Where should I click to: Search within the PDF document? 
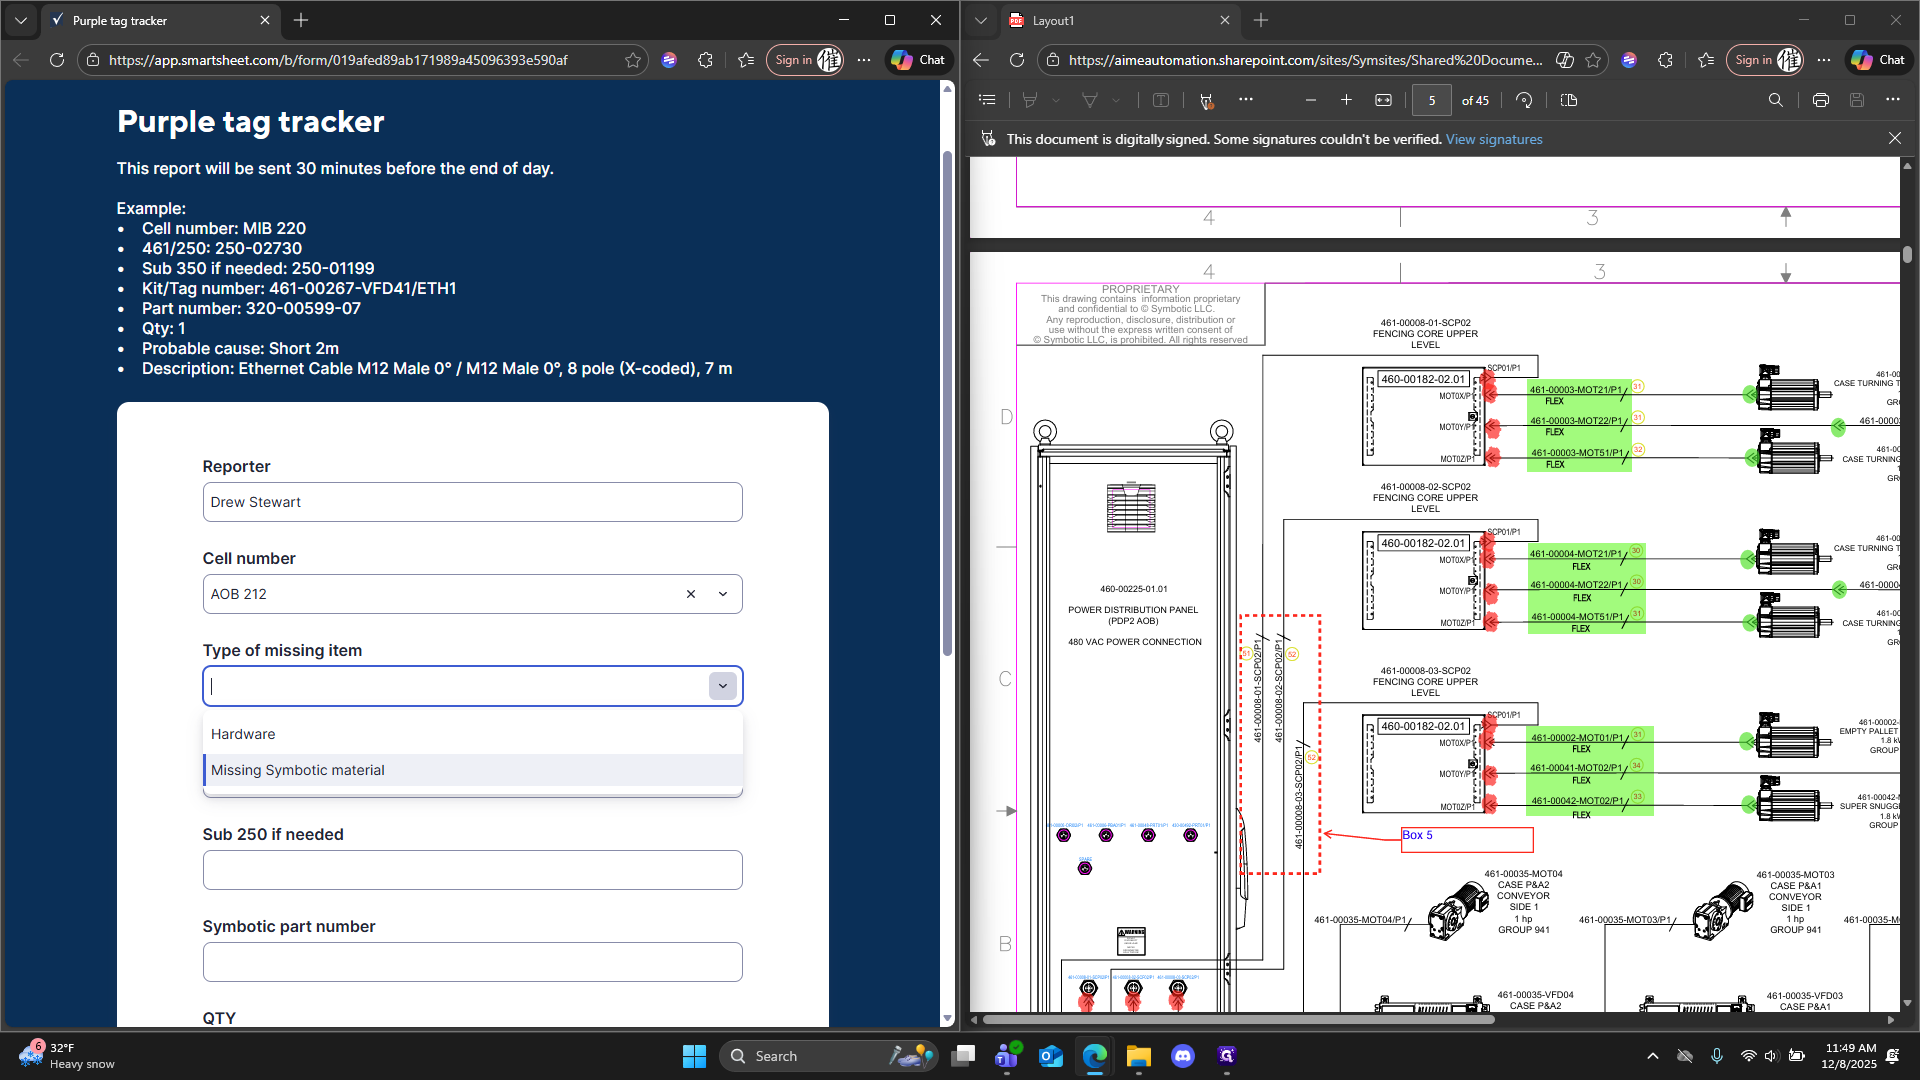click(1775, 100)
